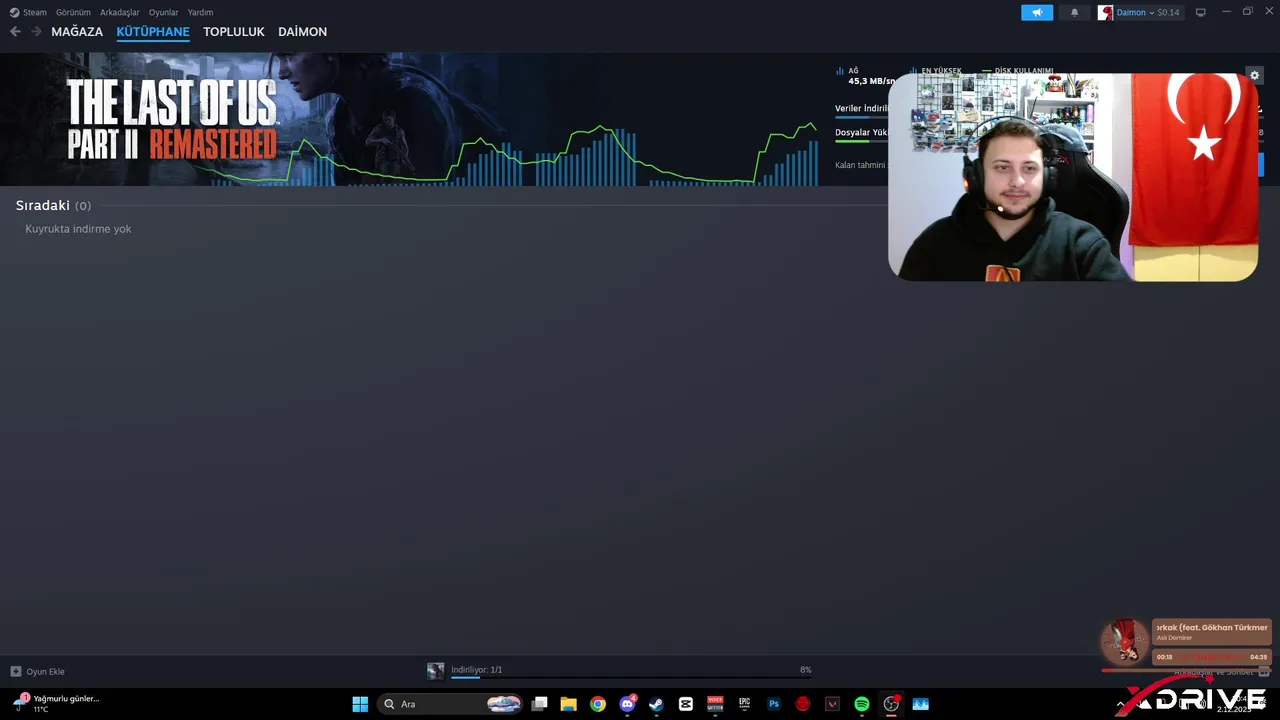Open the Arkadaşlar menu
1280x720 pixels.
(x=120, y=12)
